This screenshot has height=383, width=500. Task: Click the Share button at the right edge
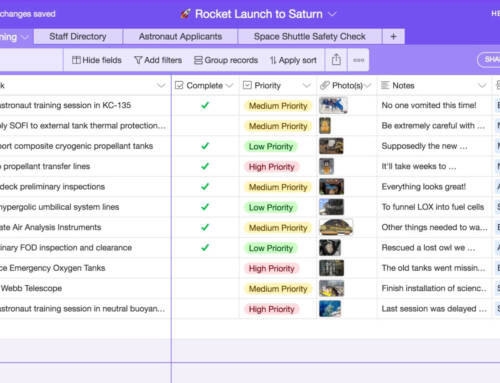[489, 60]
